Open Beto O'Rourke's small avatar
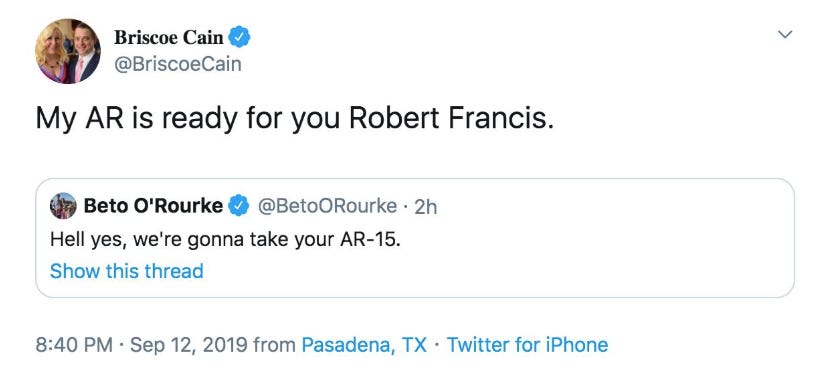Screen dimensions: 813x370 click(x=63, y=206)
